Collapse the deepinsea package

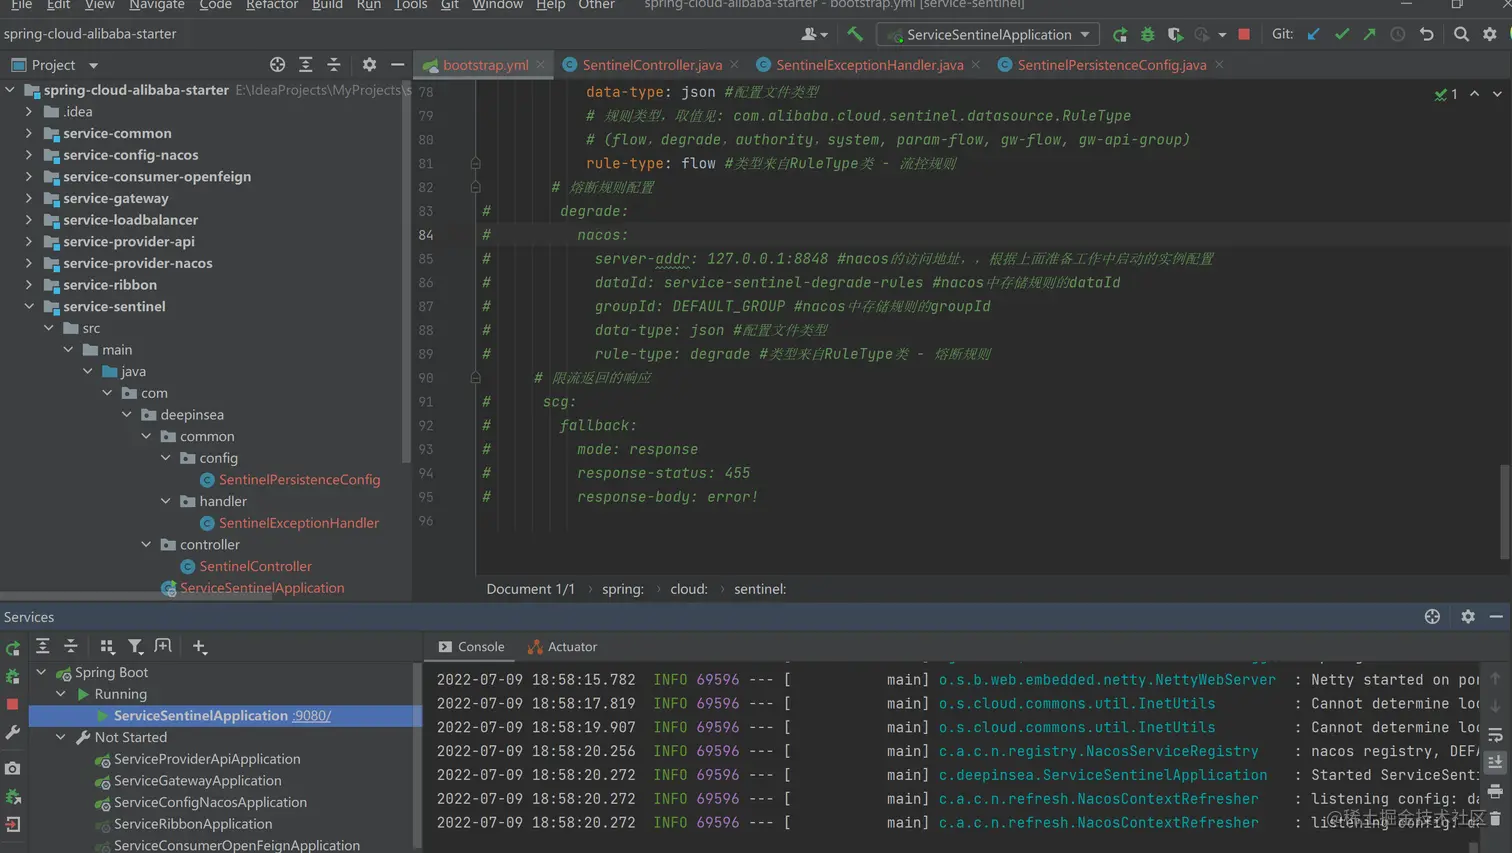pyautogui.click(x=127, y=414)
